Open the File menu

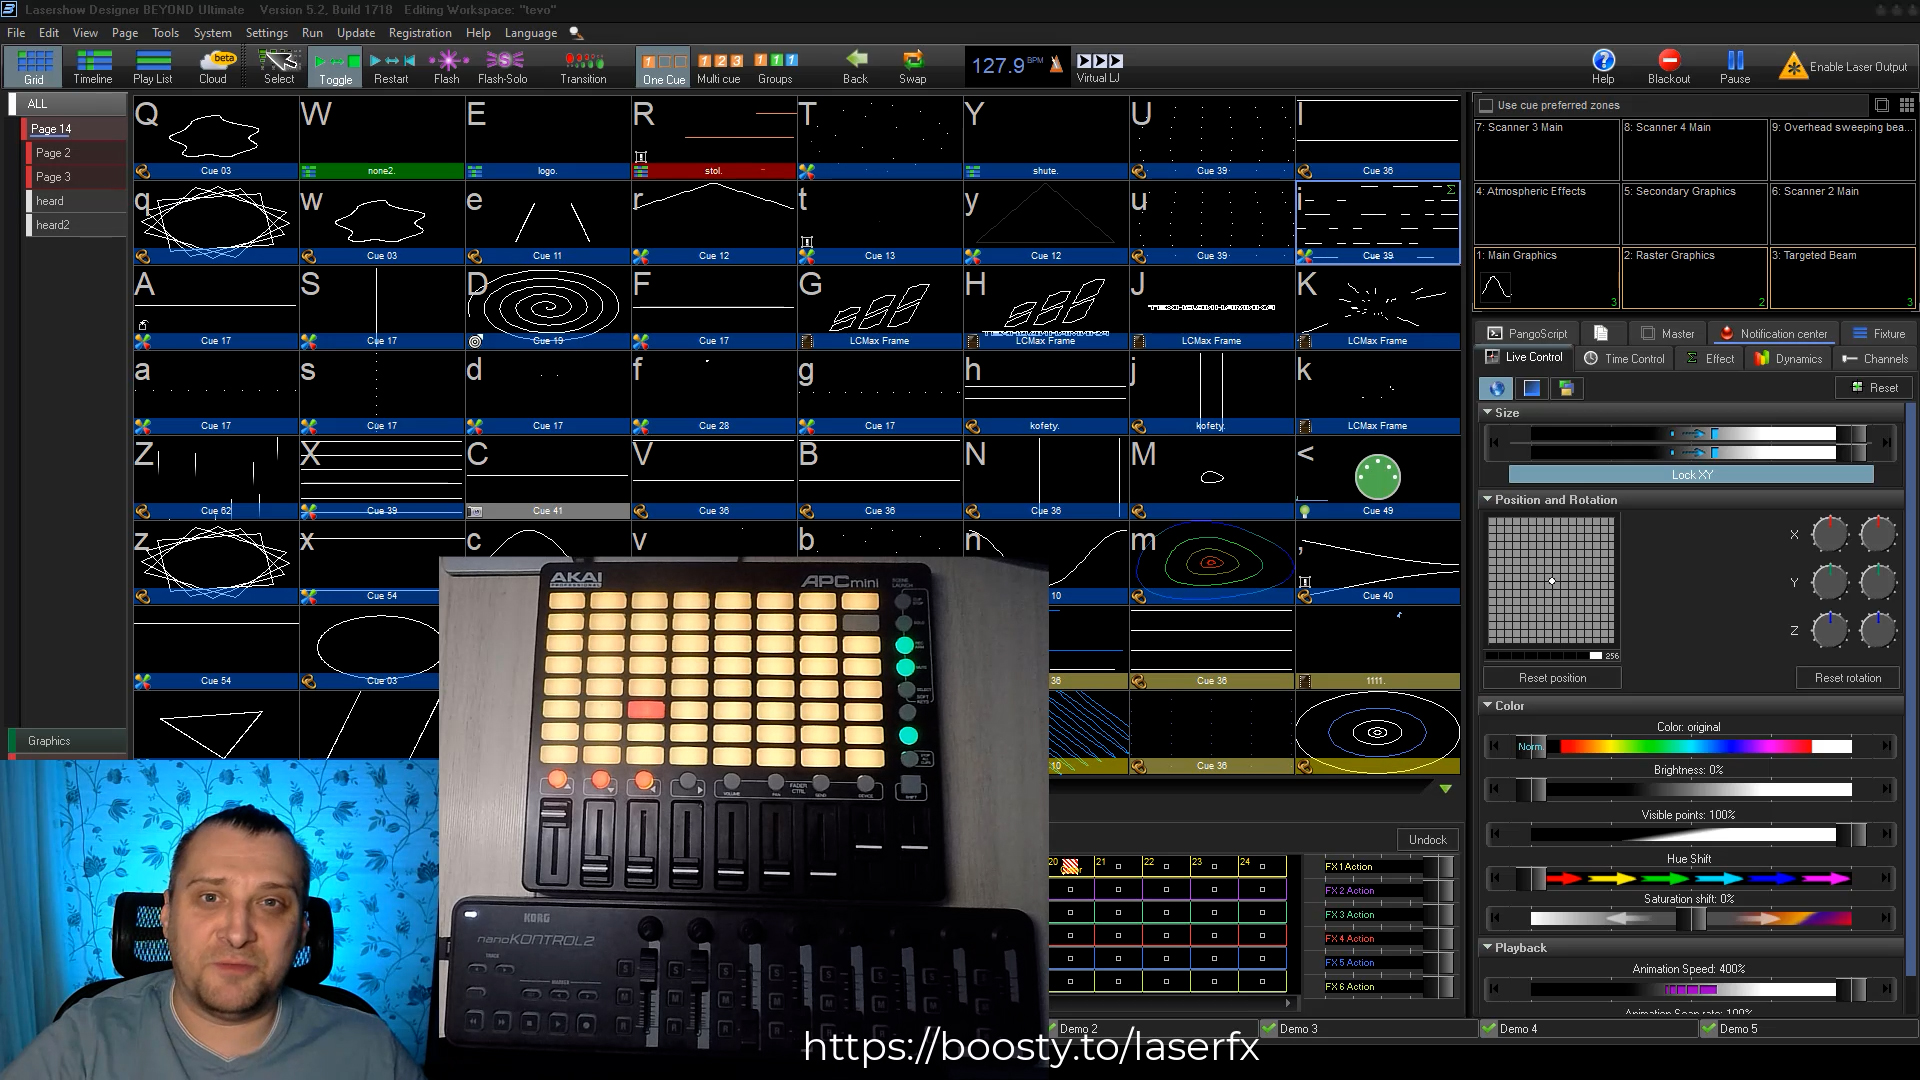(16, 33)
